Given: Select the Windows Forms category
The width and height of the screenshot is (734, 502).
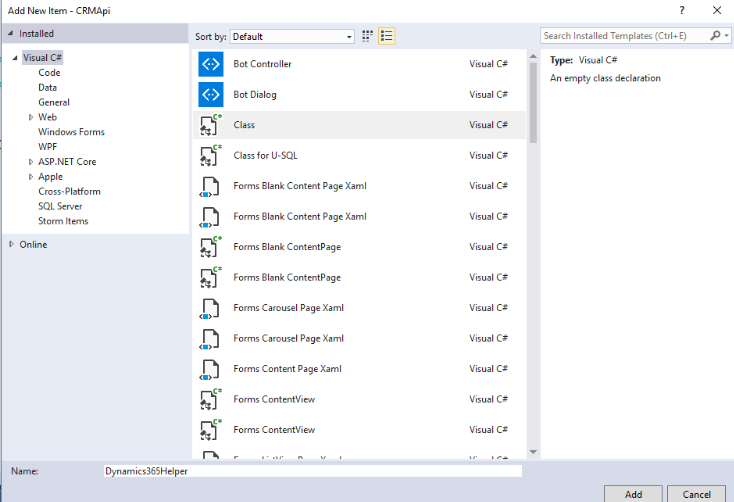Looking at the screenshot, I should pos(71,132).
